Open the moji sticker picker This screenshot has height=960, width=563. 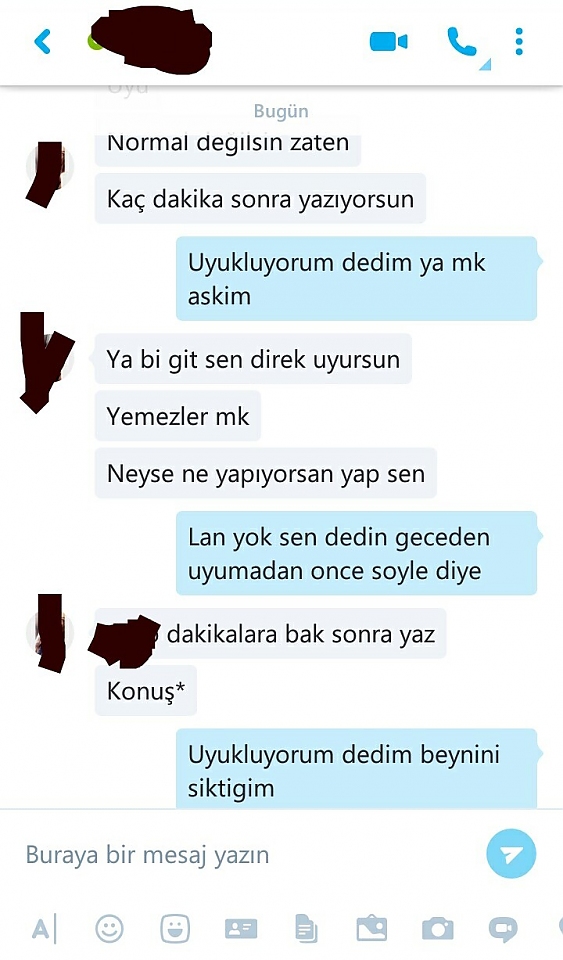tap(175, 929)
